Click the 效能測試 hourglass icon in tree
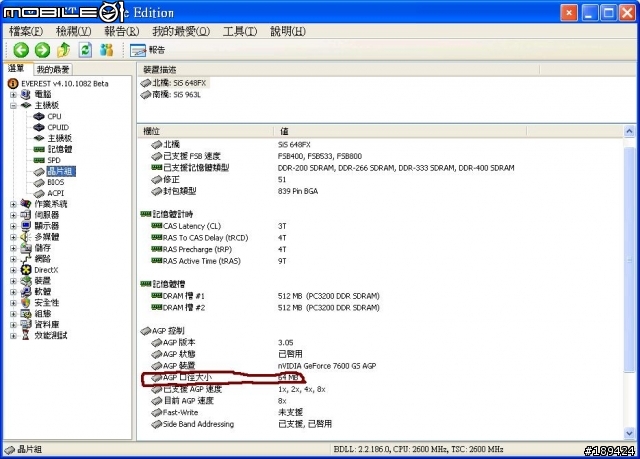Screen dimensions: 640x459 [26, 336]
